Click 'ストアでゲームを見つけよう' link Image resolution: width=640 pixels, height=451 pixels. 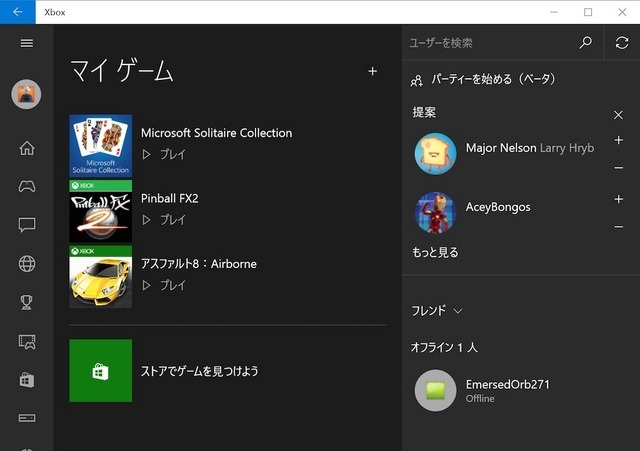(x=200, y=371)
